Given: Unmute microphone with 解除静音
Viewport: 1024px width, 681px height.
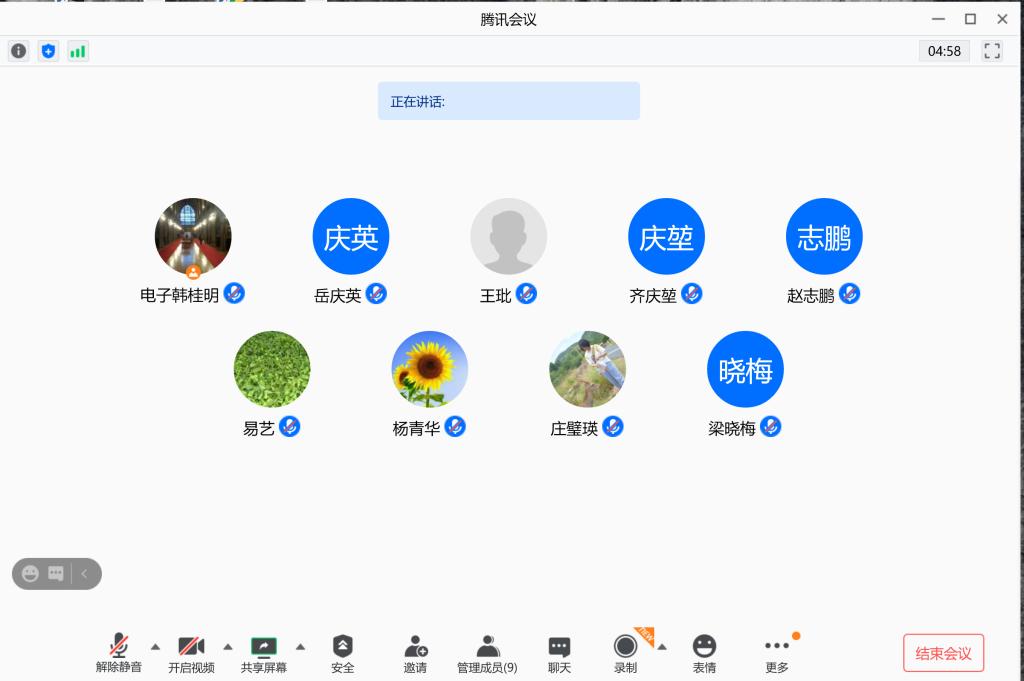Looking at the screenshot, I should click(119, 654).
